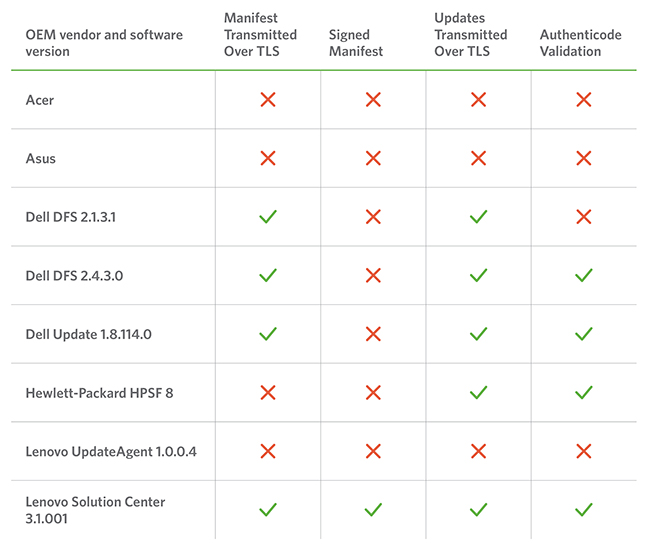Click Asus red X under Authenticode Validation
The height and width of the screenshot is (555, 650).
(x=584, y=158)
